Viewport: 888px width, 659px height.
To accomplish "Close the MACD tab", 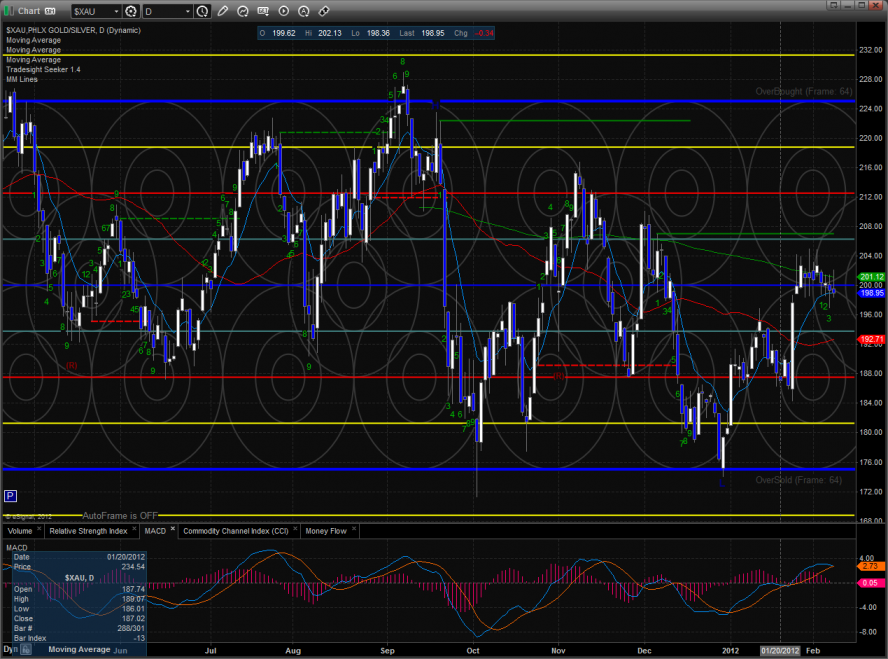I will [x=173, y=529].
